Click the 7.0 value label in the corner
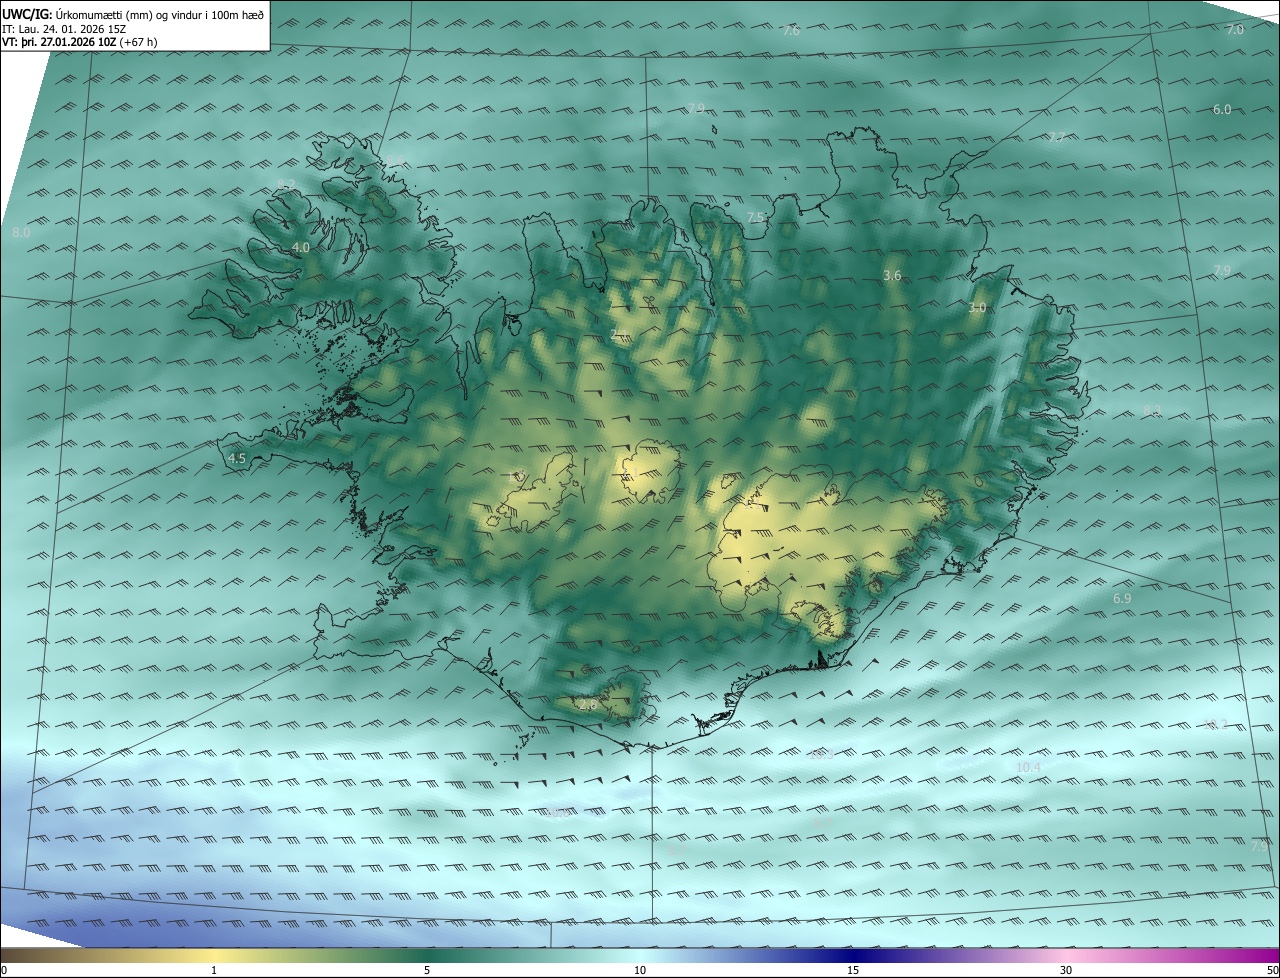This screenshot has width=1280, height=978. tap(1235, 30)
